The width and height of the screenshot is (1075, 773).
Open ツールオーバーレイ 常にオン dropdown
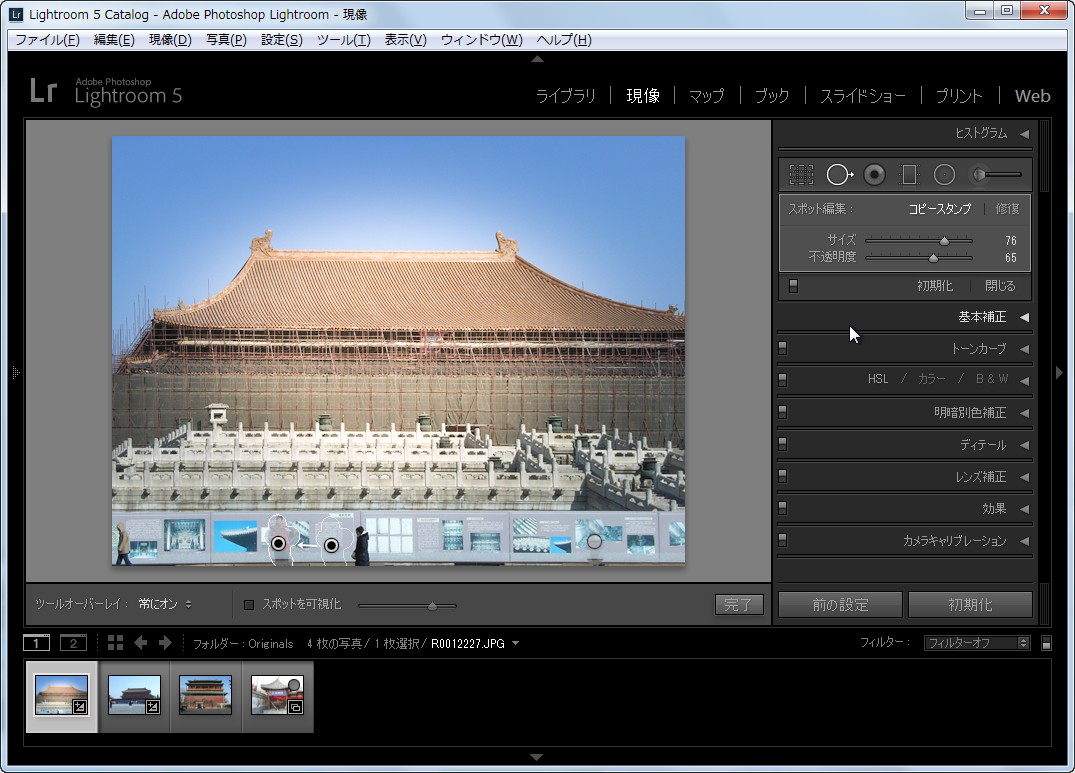click(165, 604)
